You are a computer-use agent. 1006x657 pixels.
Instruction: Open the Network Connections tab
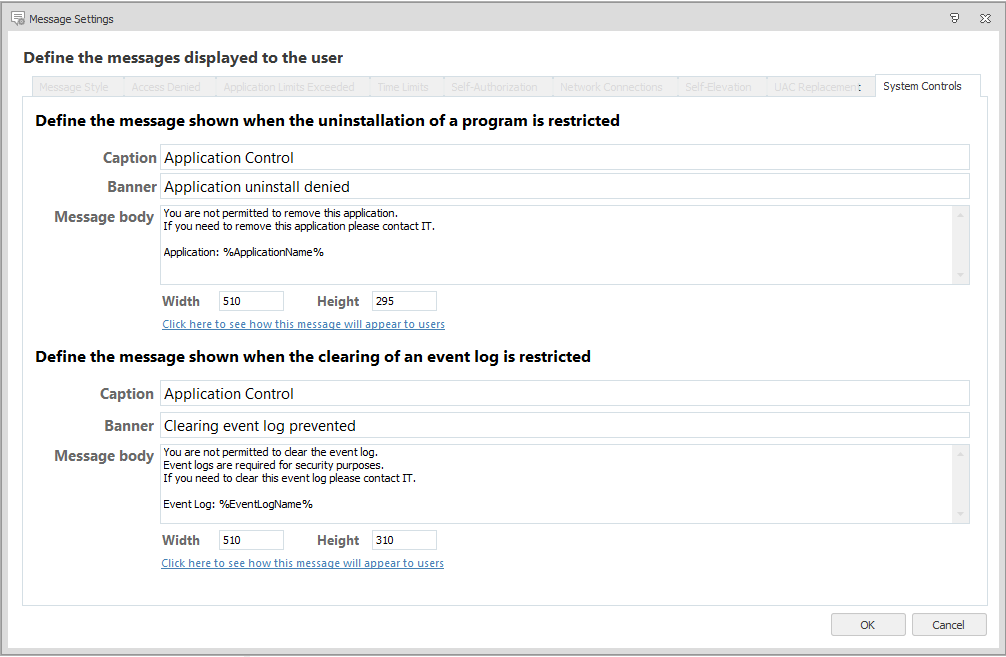tap(611, 87)
